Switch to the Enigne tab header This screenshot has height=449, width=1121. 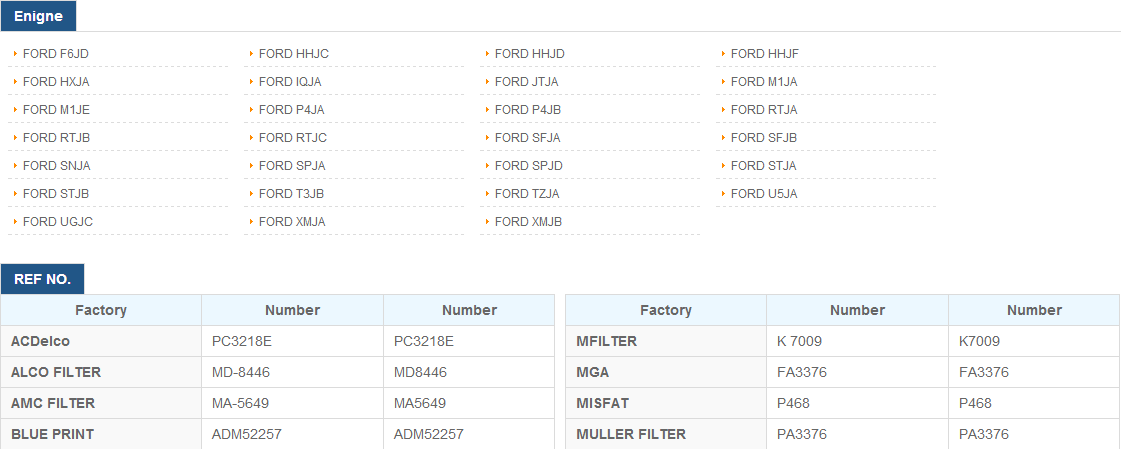point(39,16)
